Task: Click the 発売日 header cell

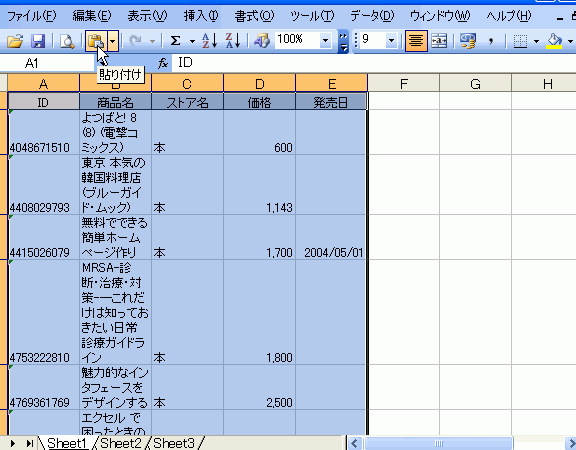Action: 331,102
